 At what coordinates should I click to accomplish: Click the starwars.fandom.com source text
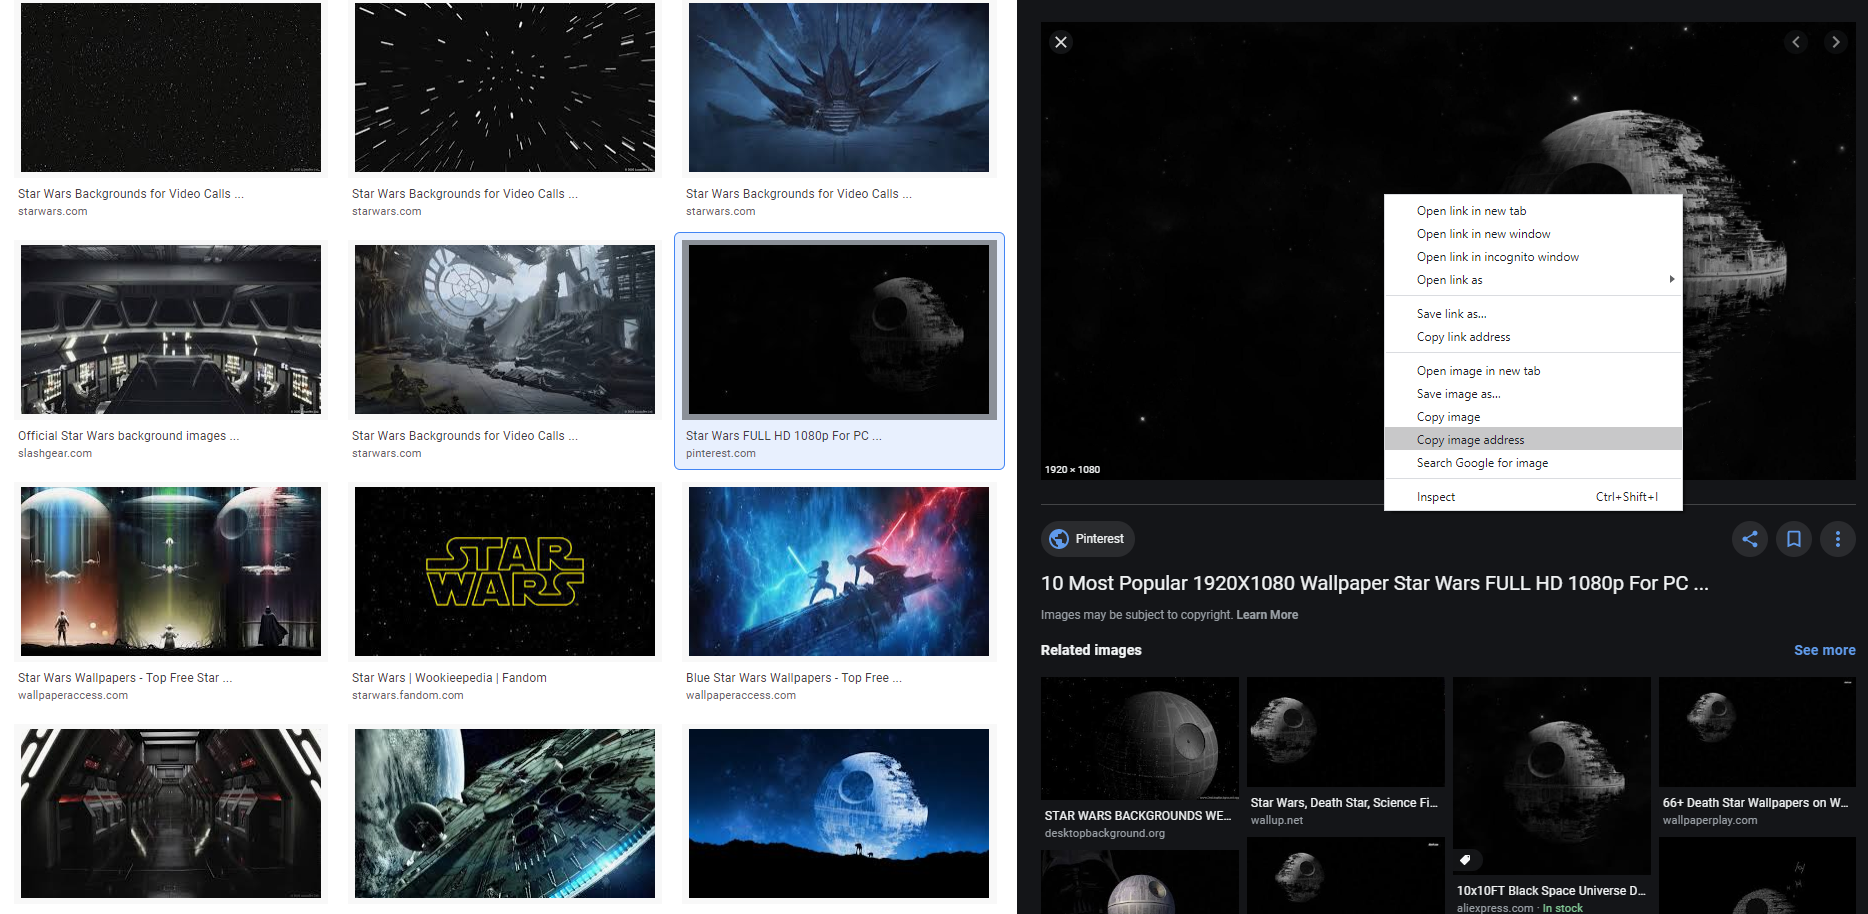[408, 696]
